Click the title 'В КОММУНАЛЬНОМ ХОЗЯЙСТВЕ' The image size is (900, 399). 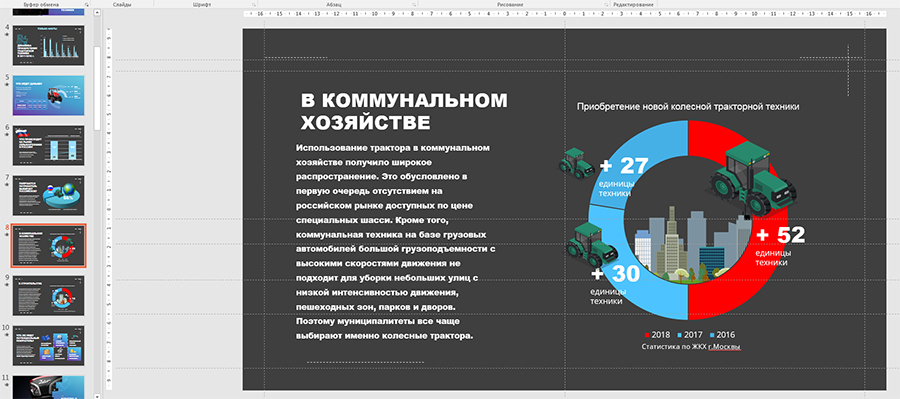(404, 111)
